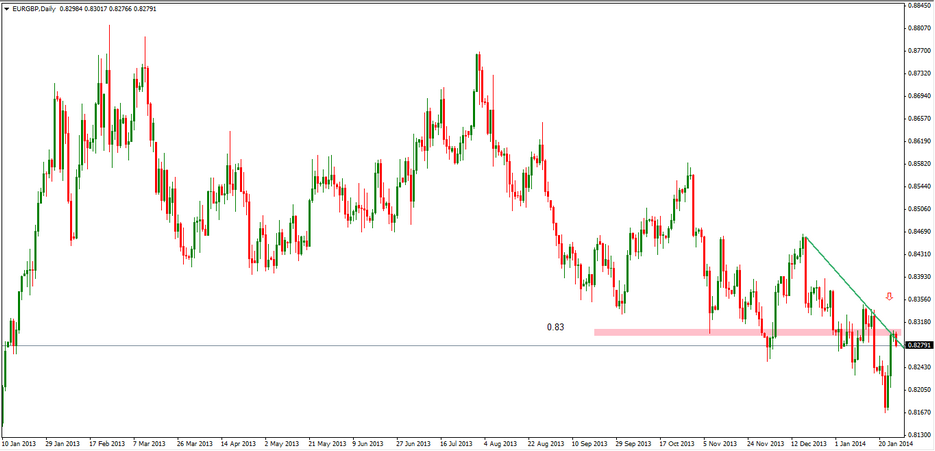The width and height of the screenshot is (935, 451).
Task: Click the 0.83 text label
Action: point(555,327)
